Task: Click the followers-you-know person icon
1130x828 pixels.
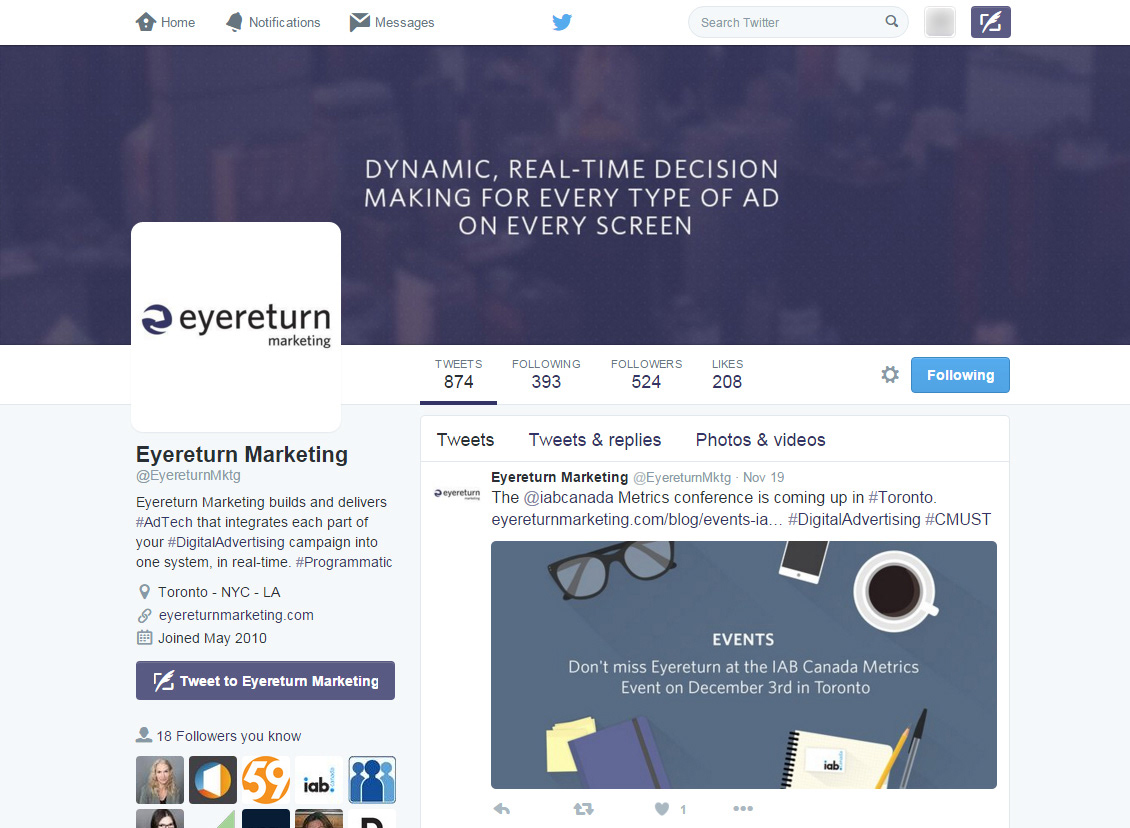Action: 143,735
